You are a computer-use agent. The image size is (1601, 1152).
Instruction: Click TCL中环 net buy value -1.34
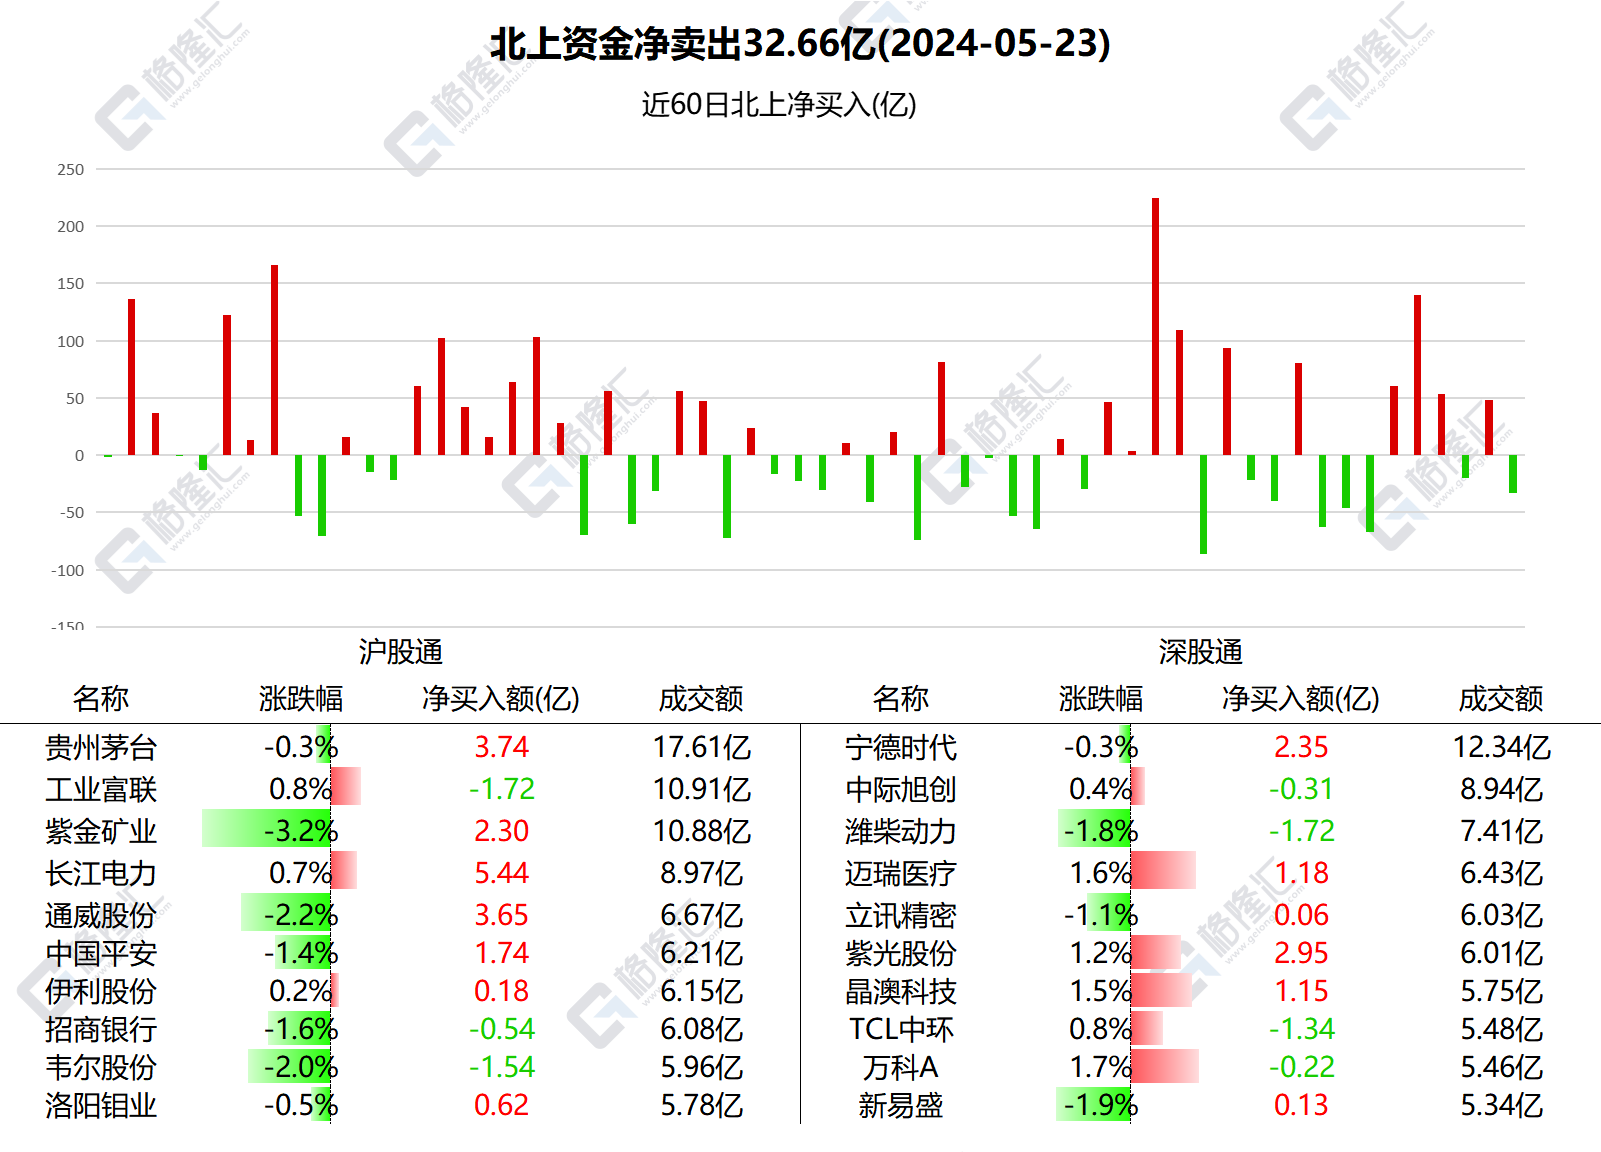1302,1029
